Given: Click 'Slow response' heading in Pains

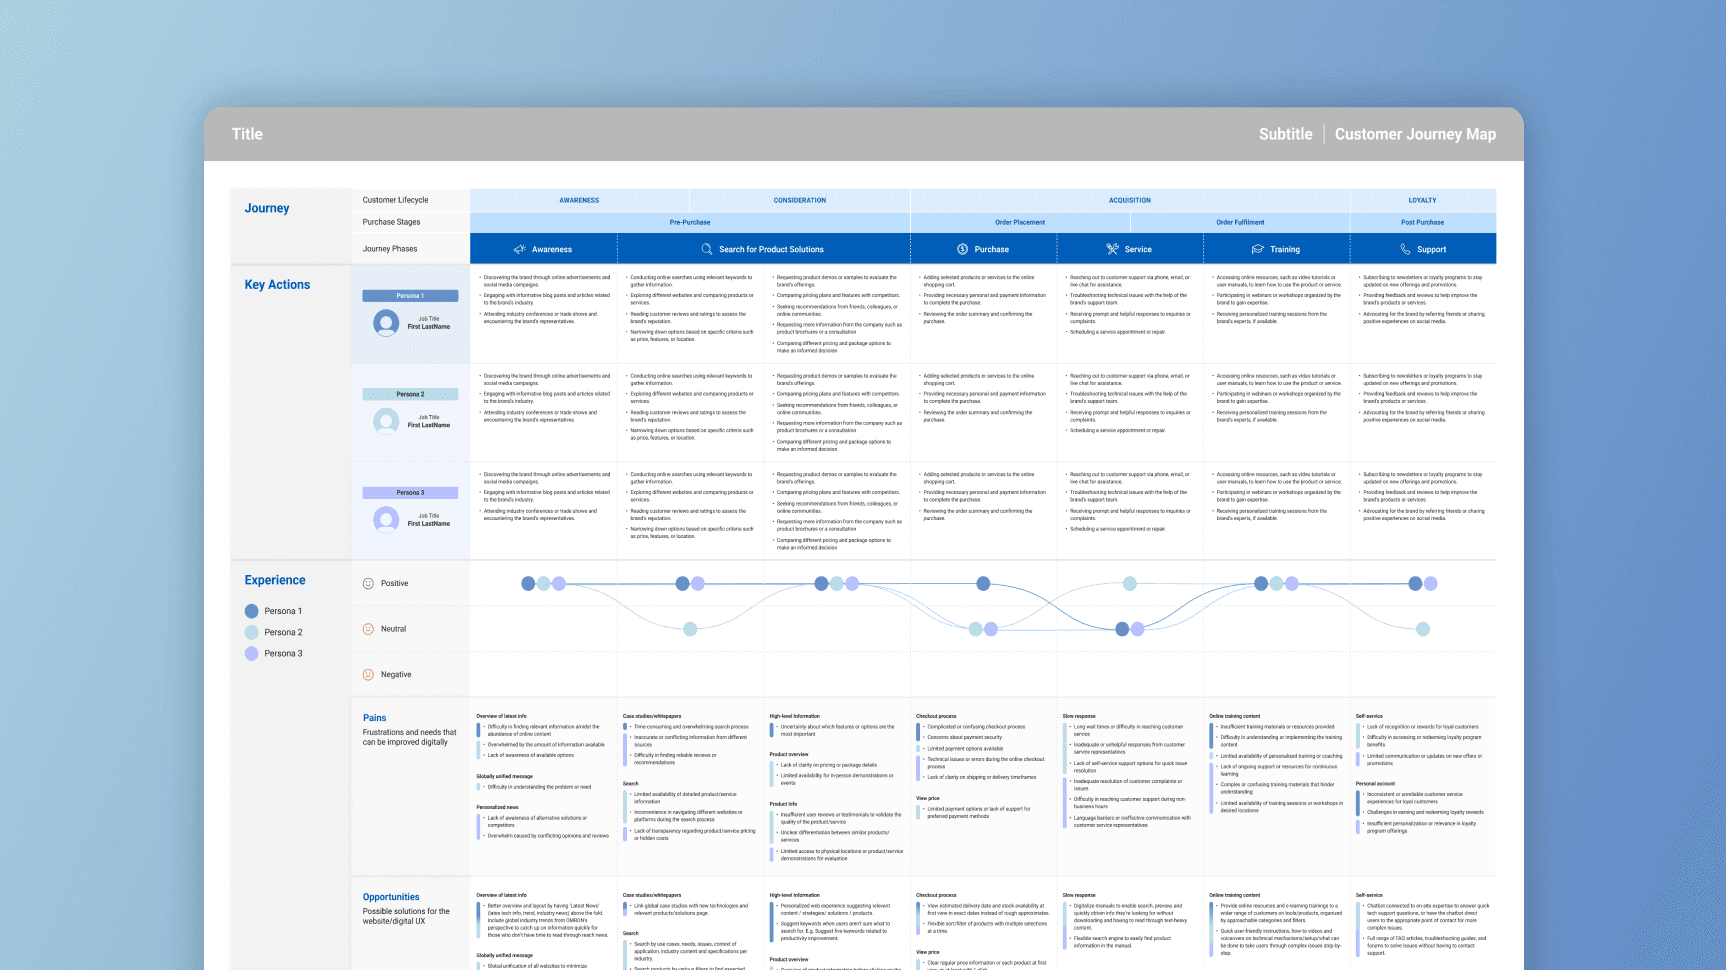Looking at the screenshot, I should pos(1079,716).
